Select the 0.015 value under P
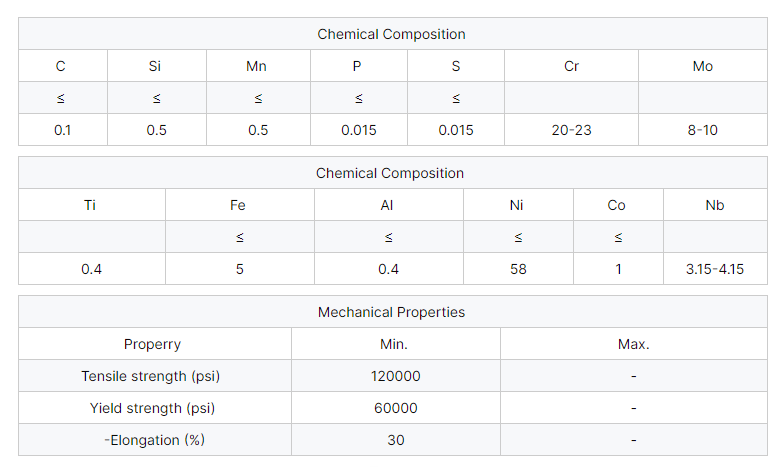This screenshot has width=780, height=467. pyautogui.click(x=359, y=130)
